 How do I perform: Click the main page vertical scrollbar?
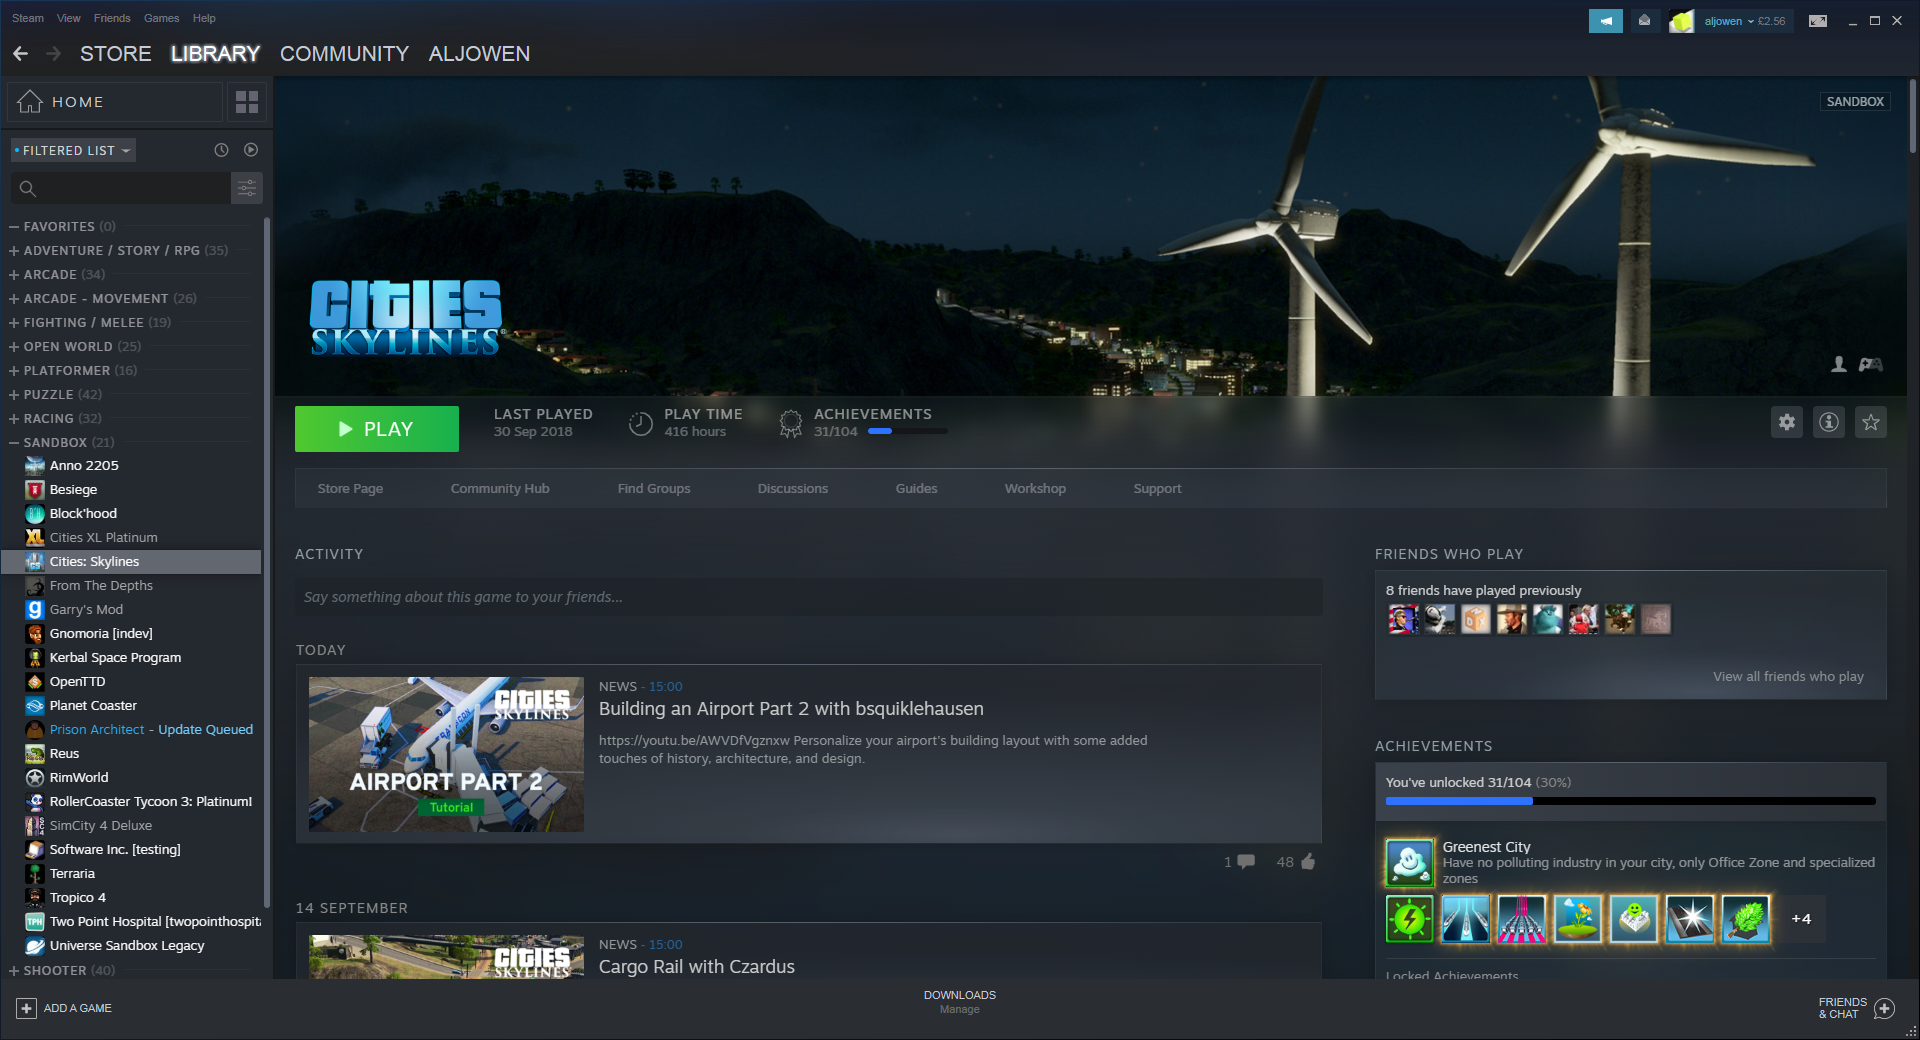point(1912,116)
